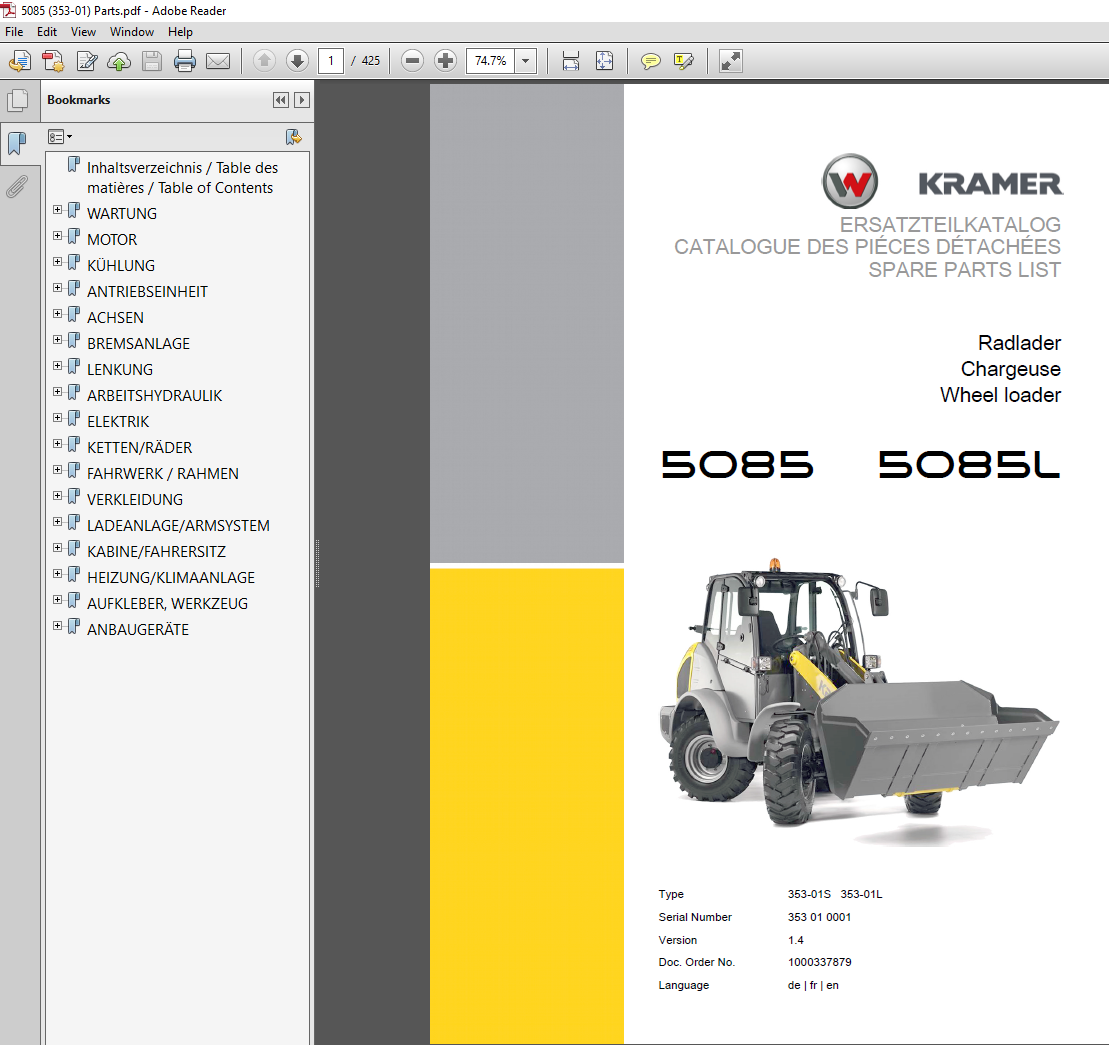Expand the ELEKTRIK bookmark node
Image resolution: width=1109 pixels, height=1045 pixels.
(x=58, y=418)
